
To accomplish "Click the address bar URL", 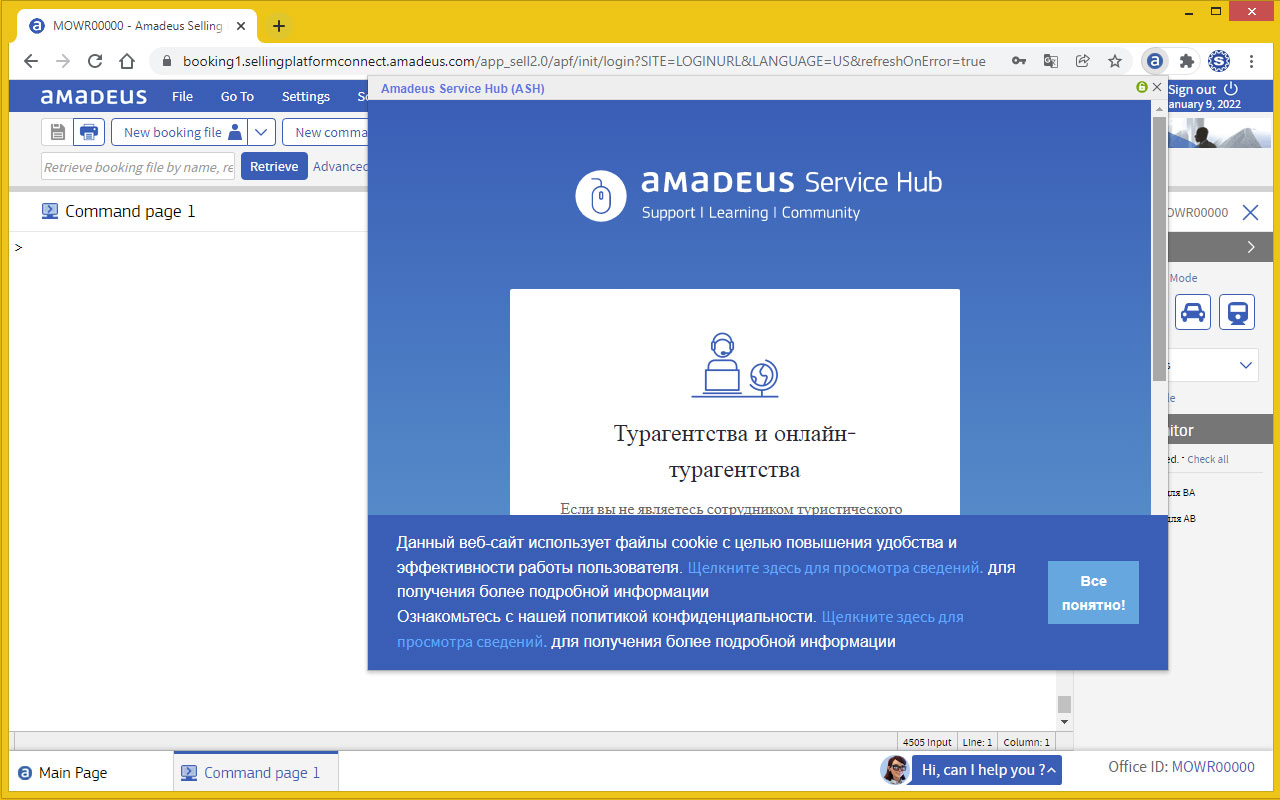I will point(584,61).
